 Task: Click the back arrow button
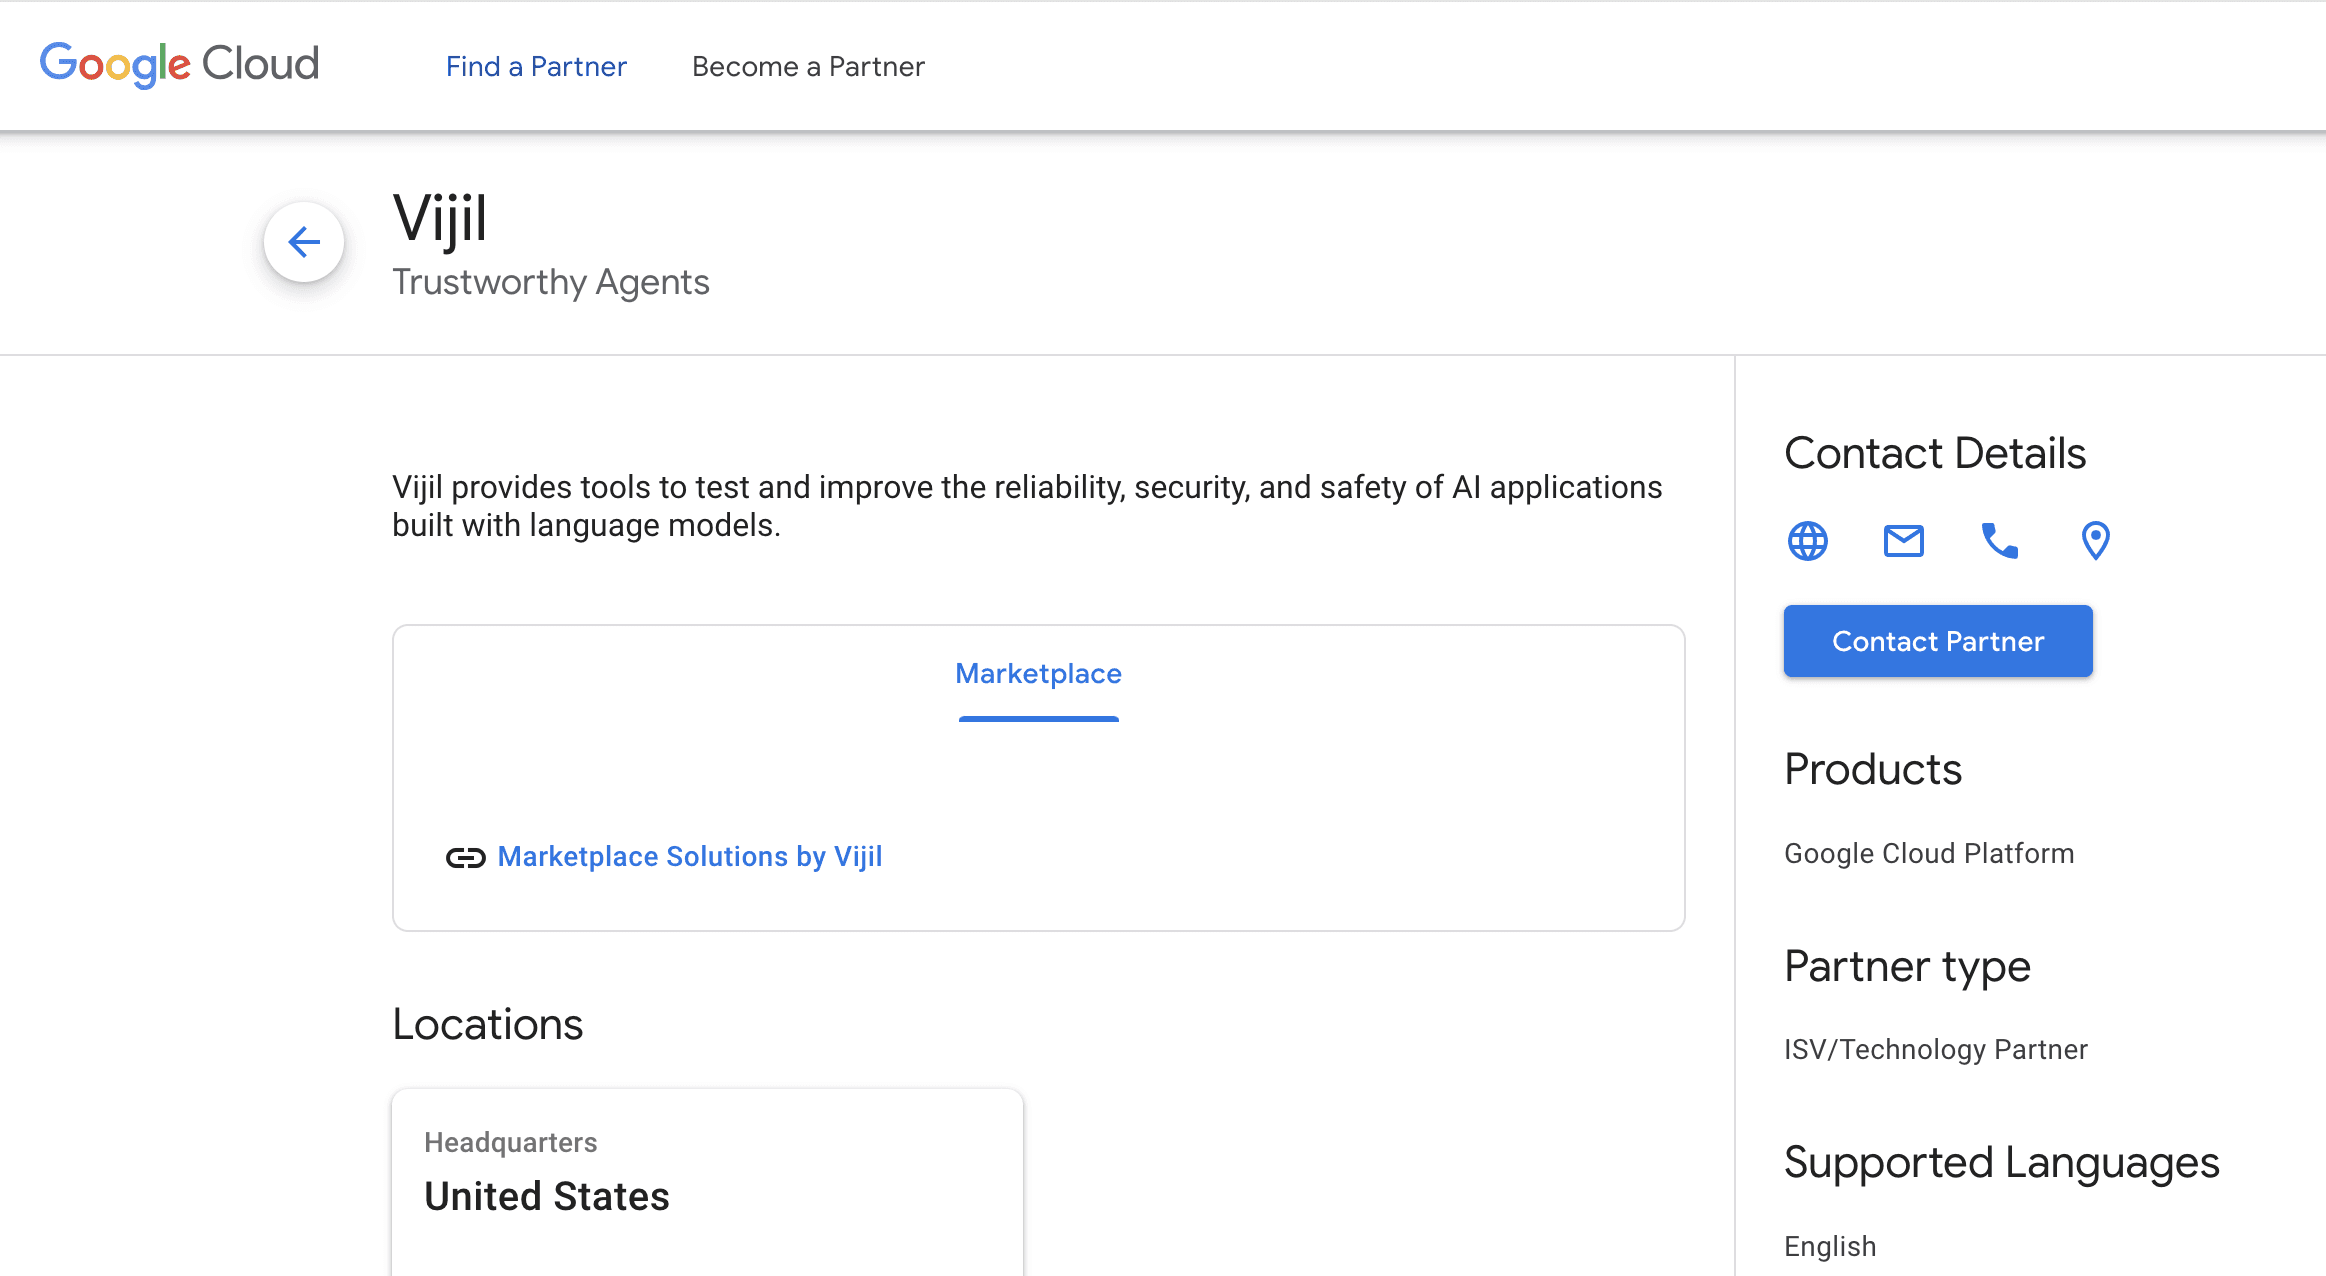coord(304,242)
